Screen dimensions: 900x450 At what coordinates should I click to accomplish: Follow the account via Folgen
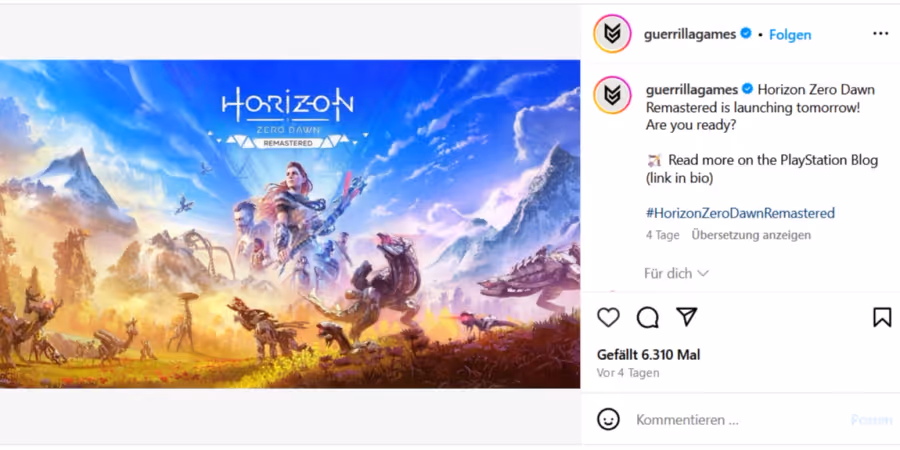[790, 34]
